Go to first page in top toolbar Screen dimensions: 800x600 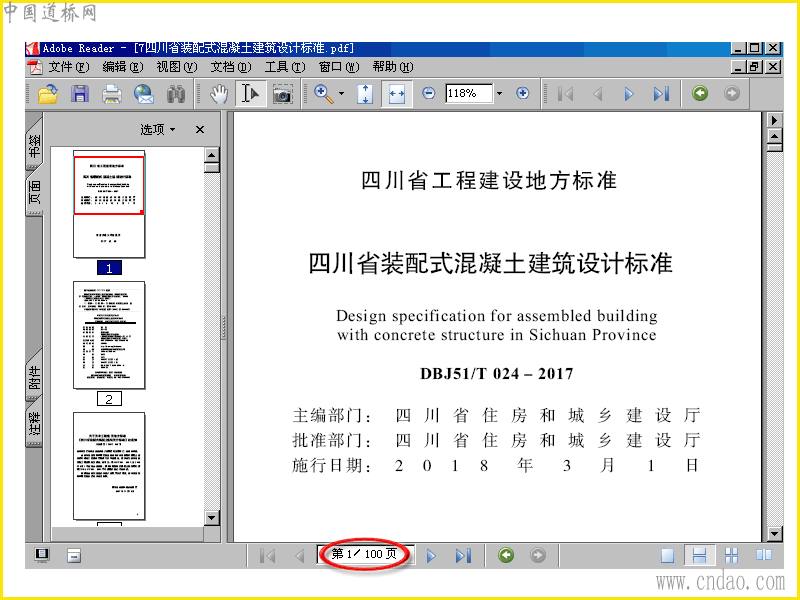pyautogui.click(x=565, y=93)
